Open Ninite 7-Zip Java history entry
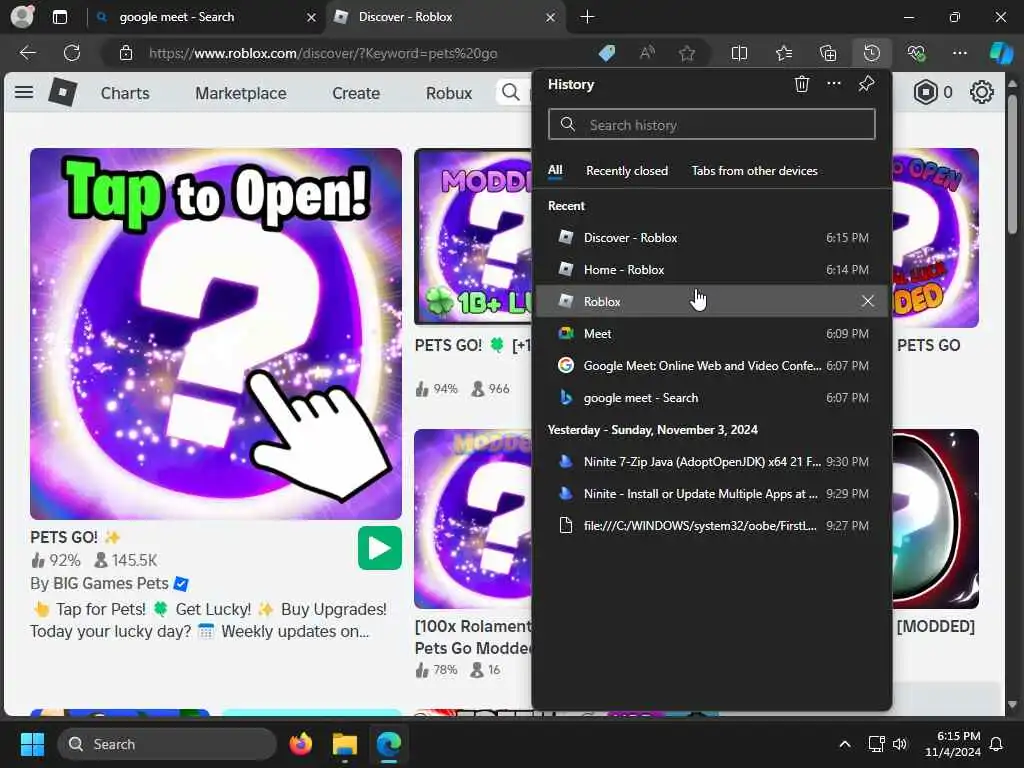This screenshot has width=1024, height=768. click(x=712, y=462)
